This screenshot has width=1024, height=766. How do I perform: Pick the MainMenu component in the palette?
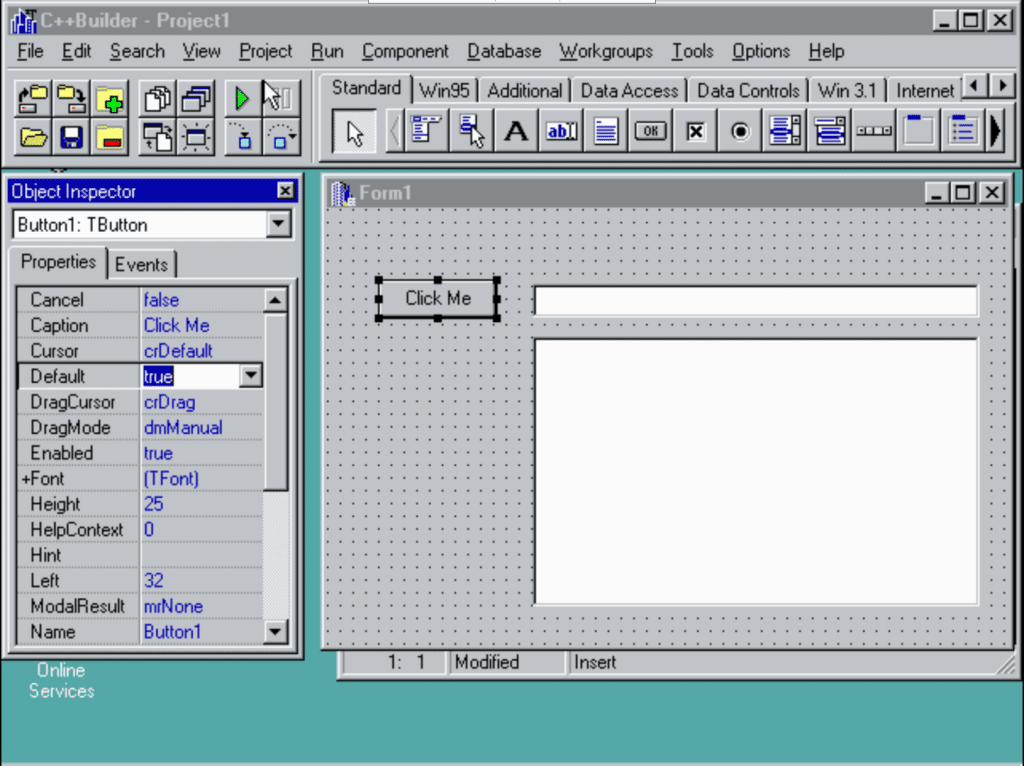426,131
